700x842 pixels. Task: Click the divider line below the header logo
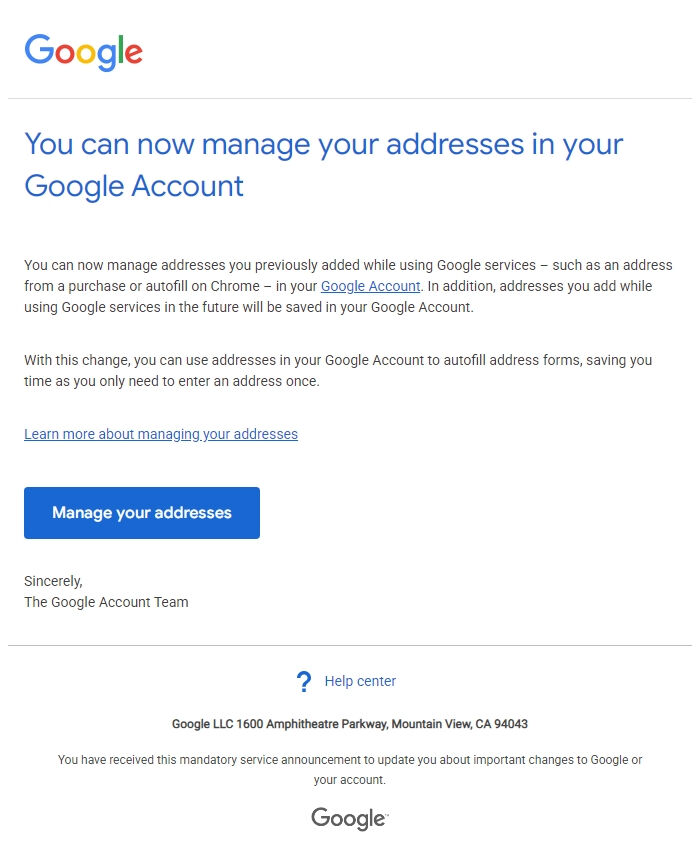(350, 99)
